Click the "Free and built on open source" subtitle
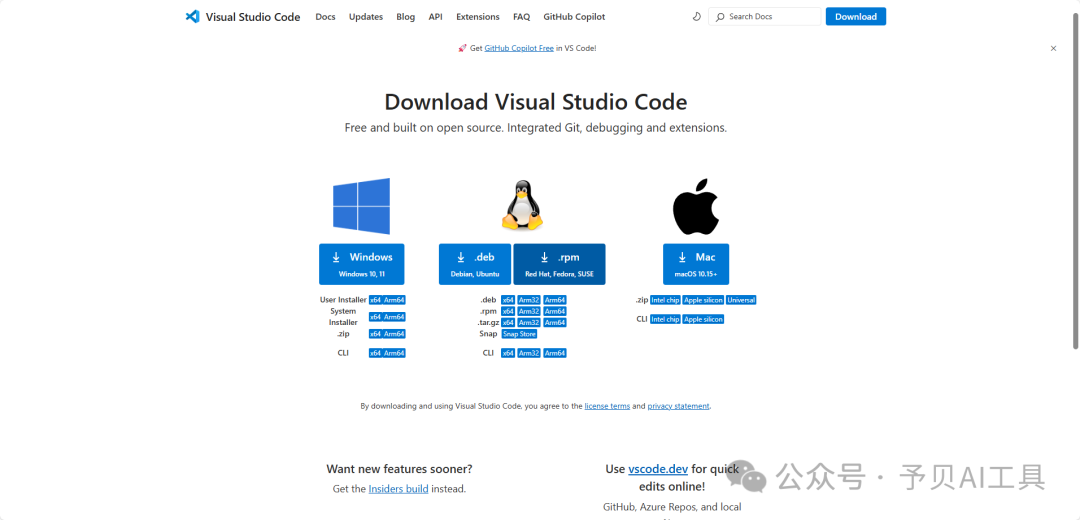The image size is (1080, 520). click(x=535, y=128)
